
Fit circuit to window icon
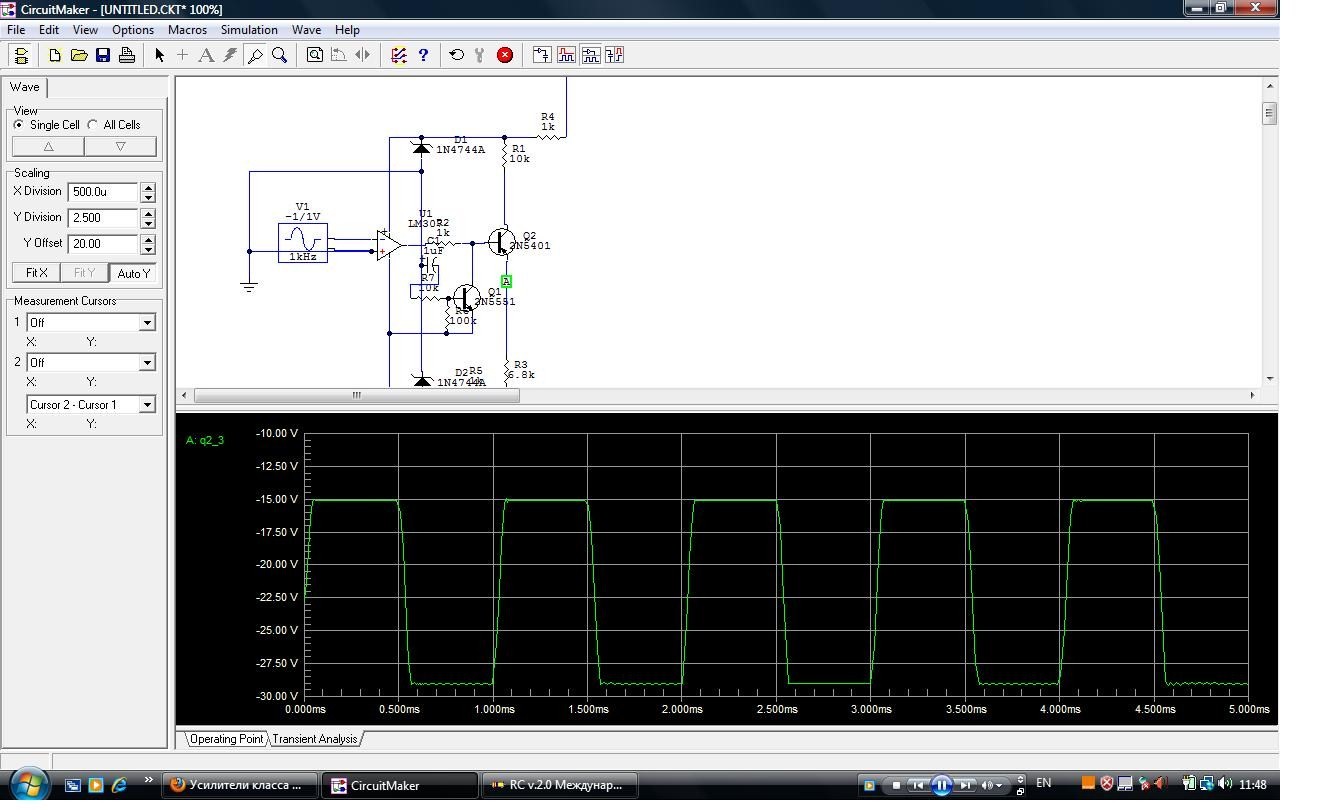315,55
